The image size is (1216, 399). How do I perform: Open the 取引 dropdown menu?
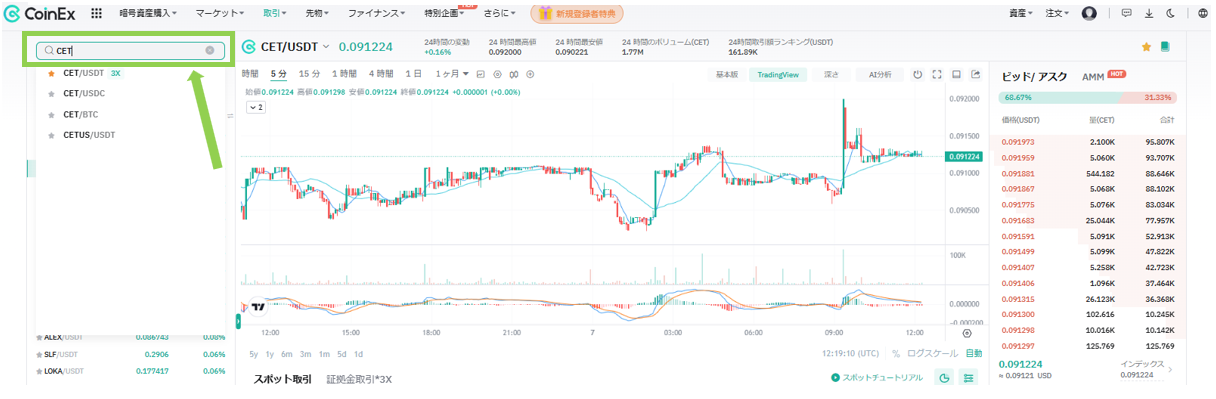coord(275,14)
